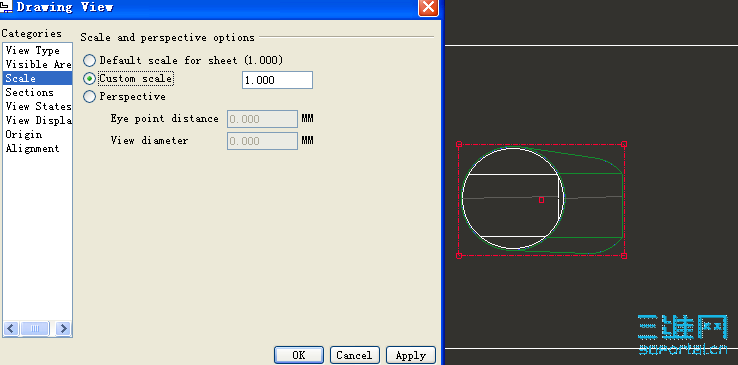Image resolution: width=738 pixels, height=365 pixels.
Task: Click the top-right corner handle of view
Action: [x=624, y=144]
